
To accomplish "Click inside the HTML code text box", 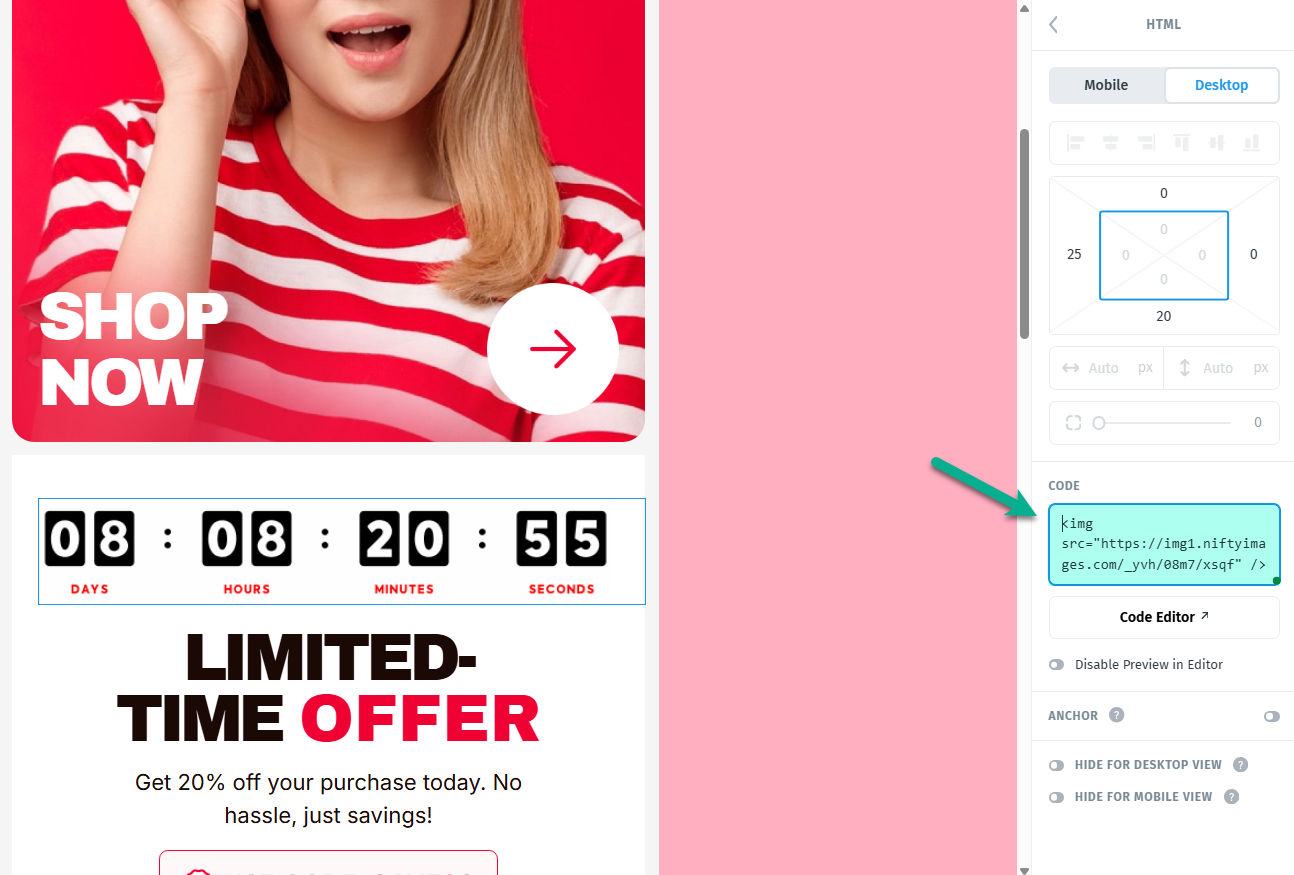I will [x=1164, y=544].
